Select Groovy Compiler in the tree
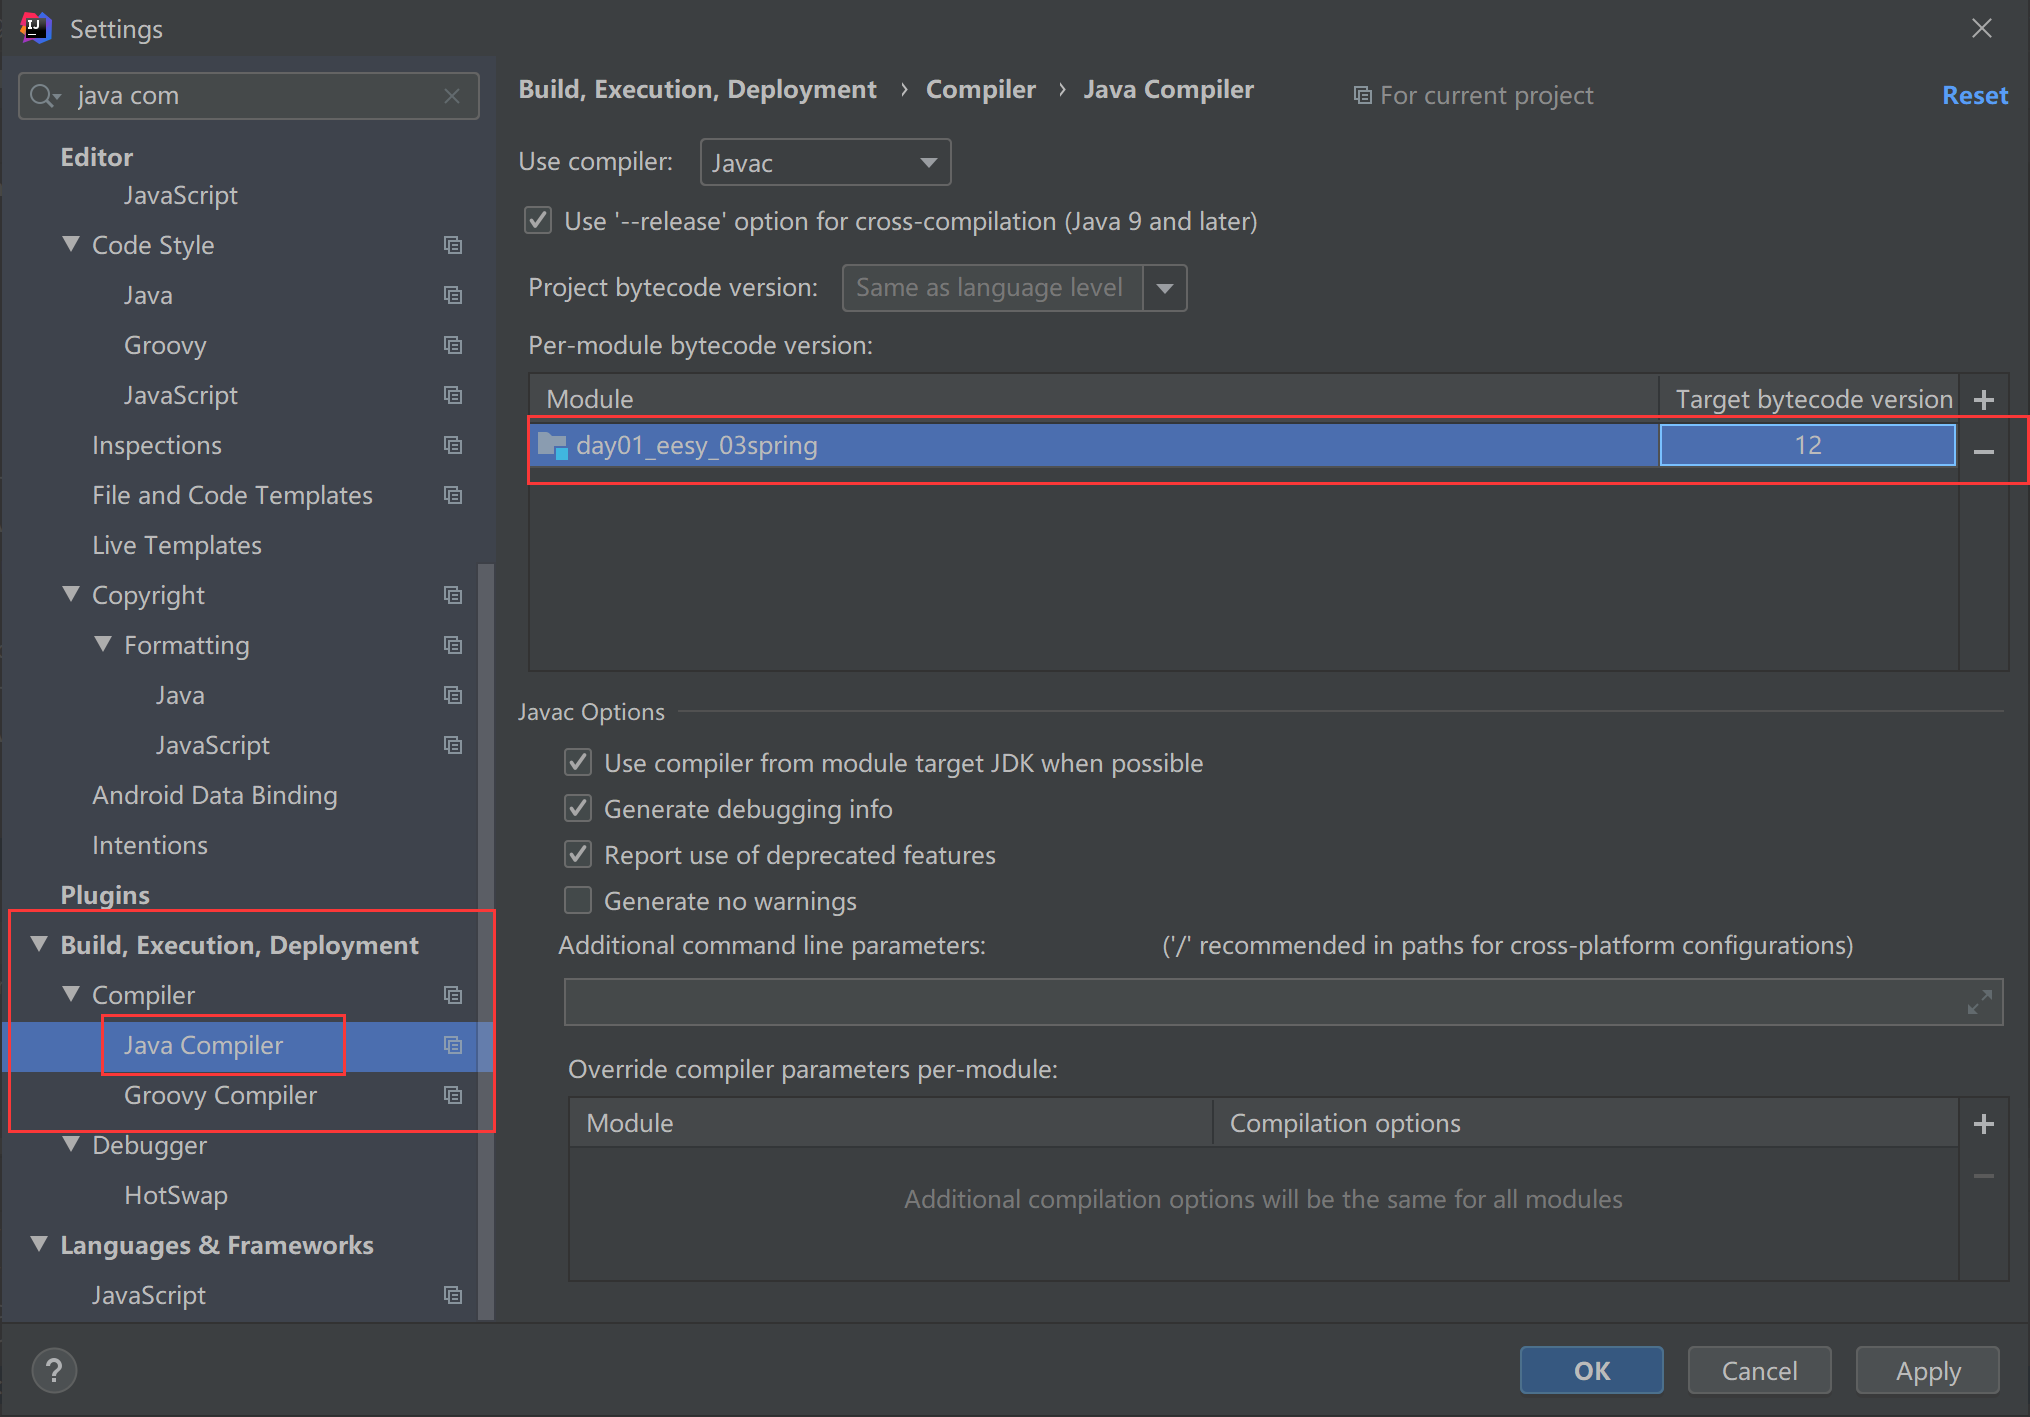 [220, 1095]
